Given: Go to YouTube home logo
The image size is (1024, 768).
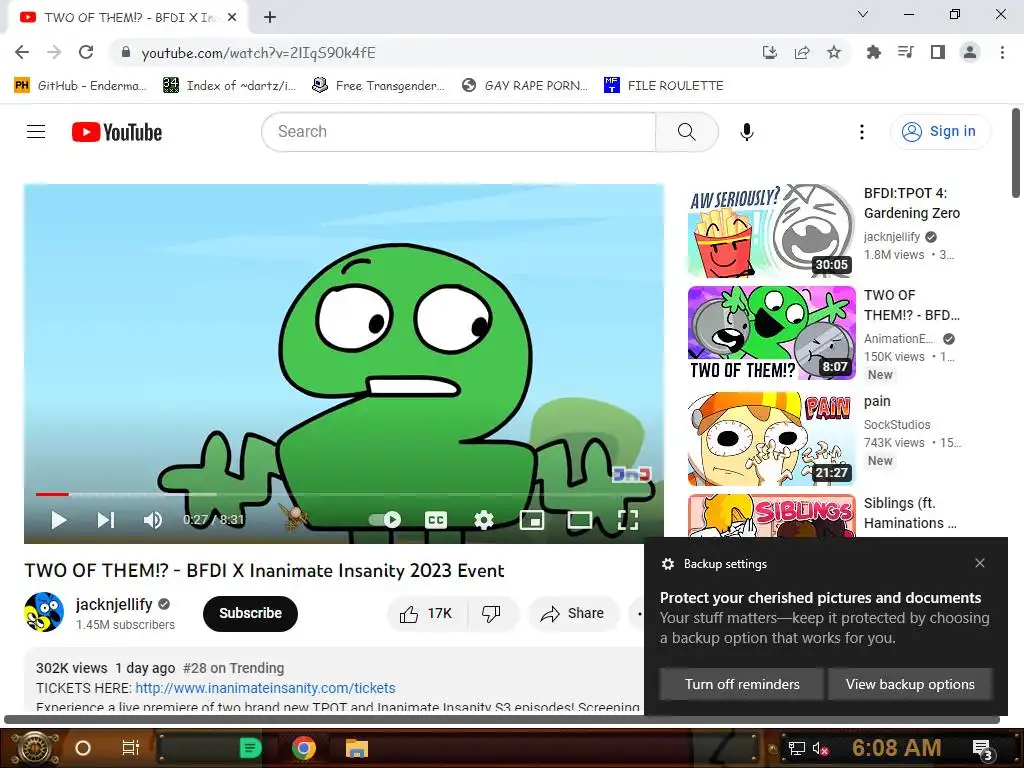Looking at the screenshot, I should pyautogui.click(x=117, y=132).
